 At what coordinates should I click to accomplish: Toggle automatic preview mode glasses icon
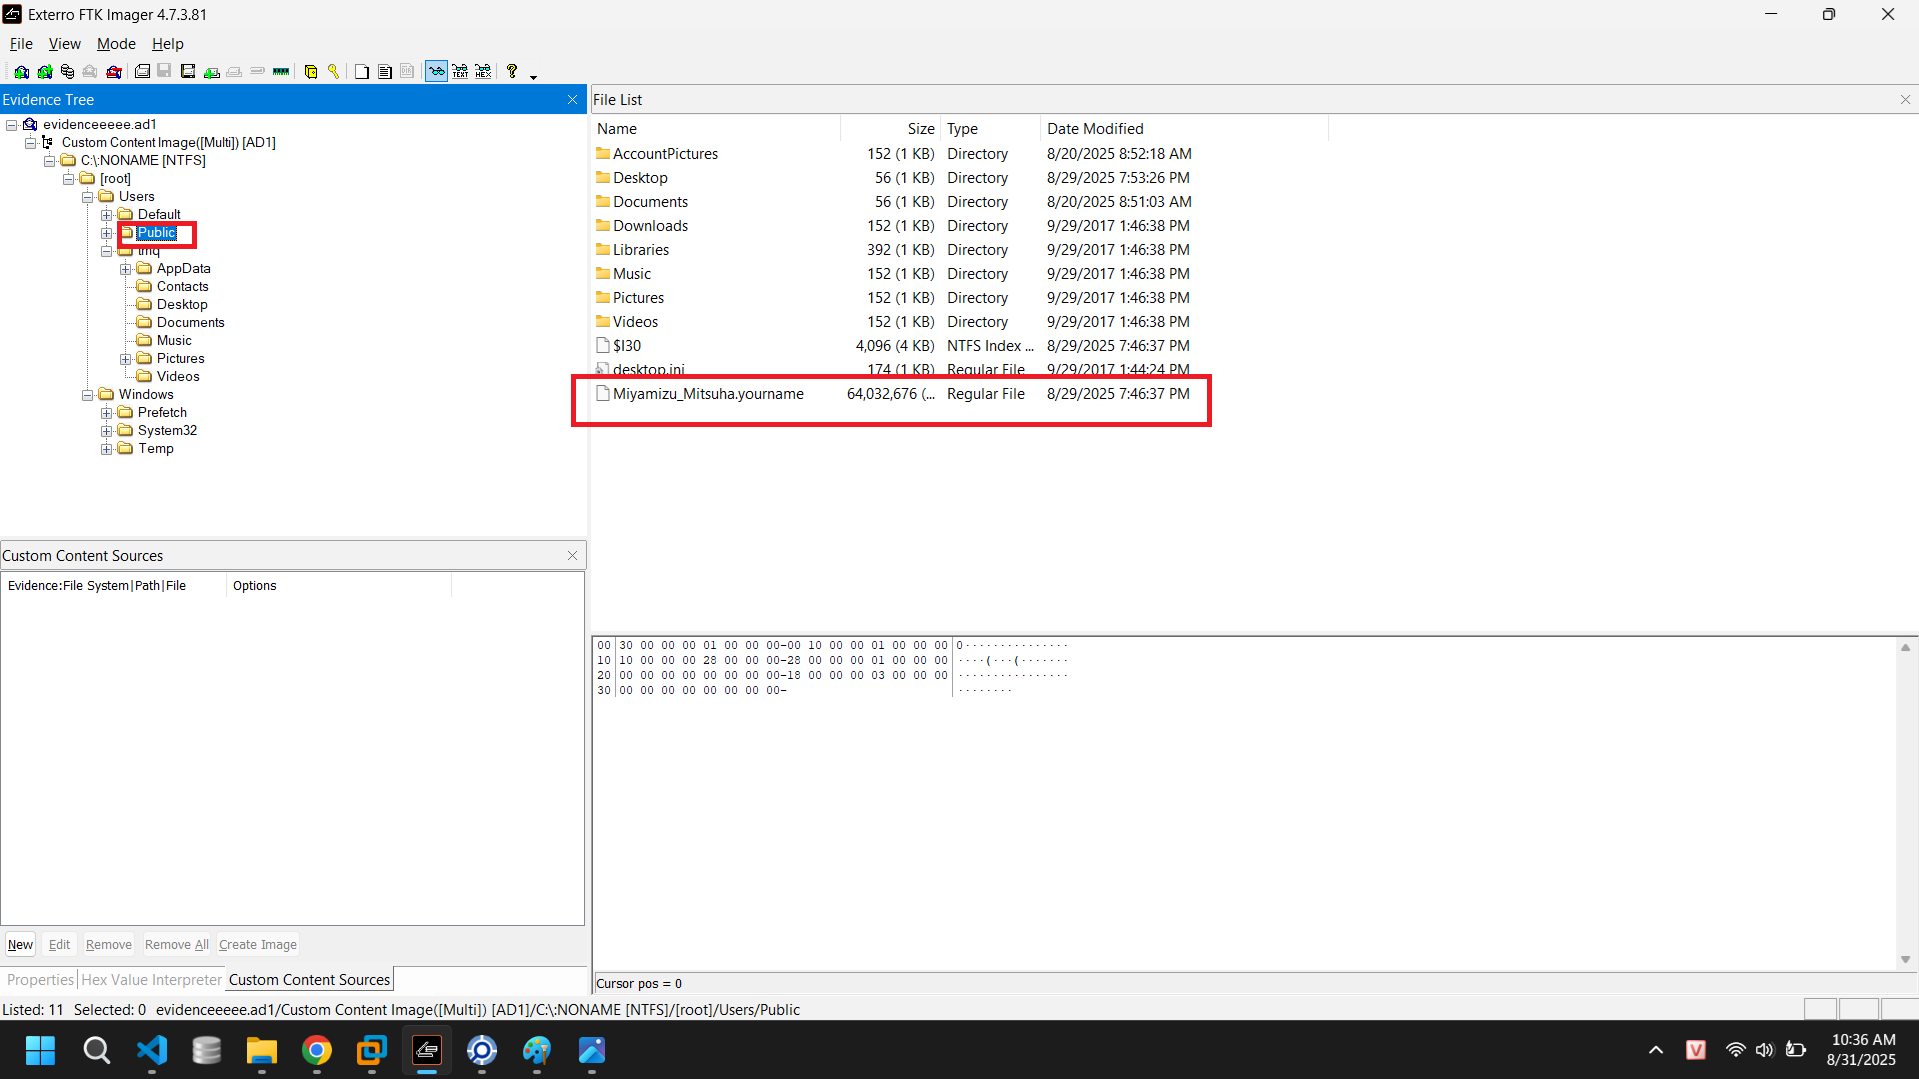[436, 72]
